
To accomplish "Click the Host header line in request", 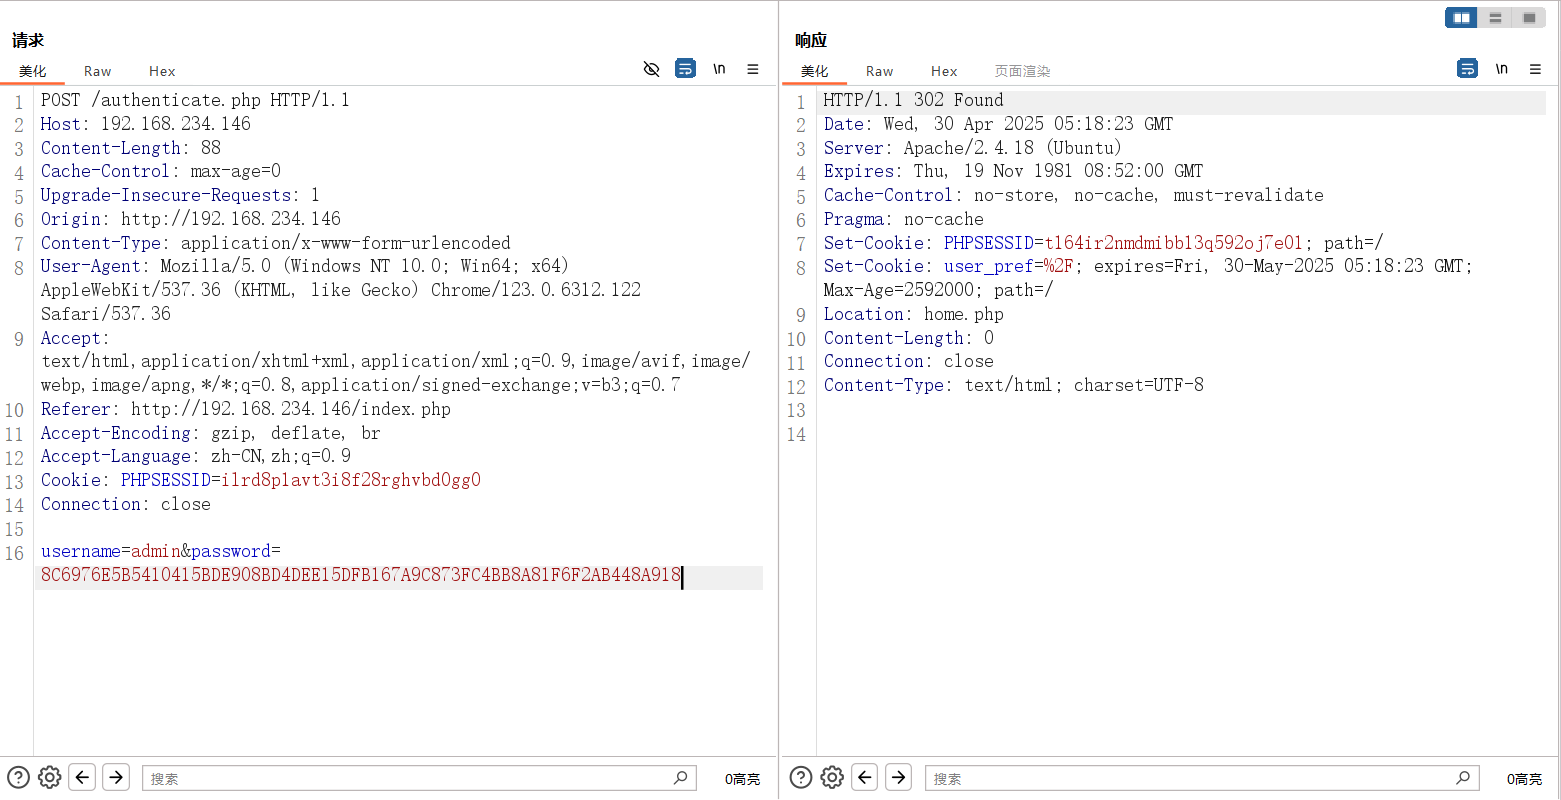I will click(x=146, y=124).
